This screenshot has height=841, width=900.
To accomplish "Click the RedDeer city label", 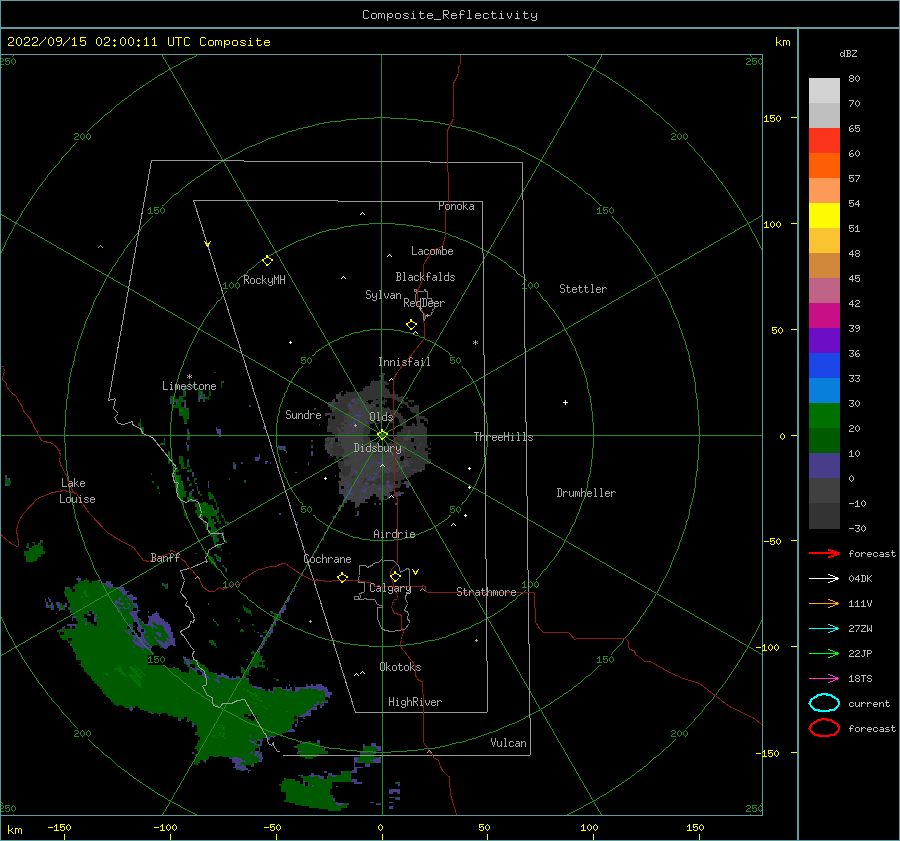I will 424,303.
